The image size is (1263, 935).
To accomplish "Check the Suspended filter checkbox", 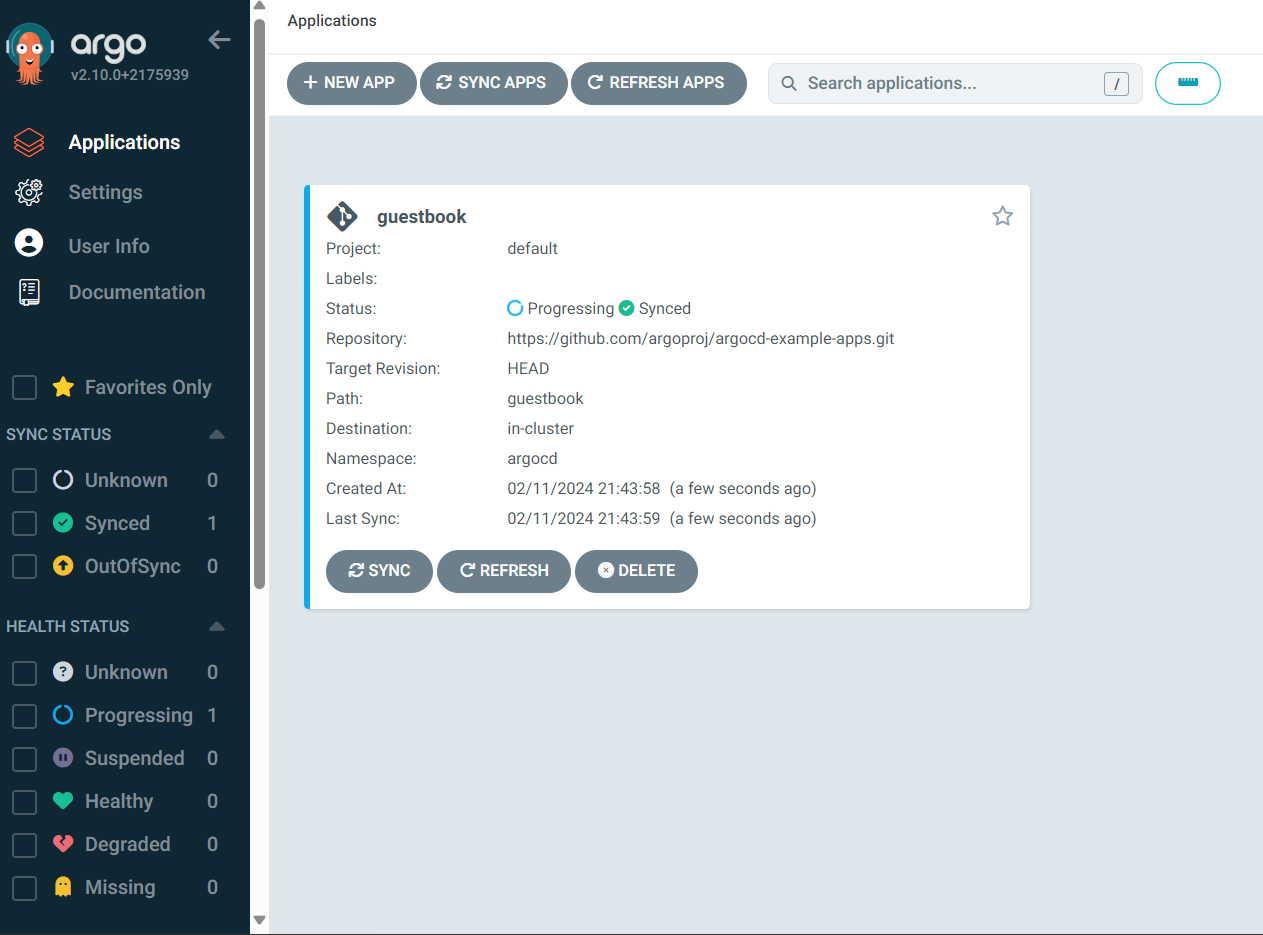I will point(24,759).
